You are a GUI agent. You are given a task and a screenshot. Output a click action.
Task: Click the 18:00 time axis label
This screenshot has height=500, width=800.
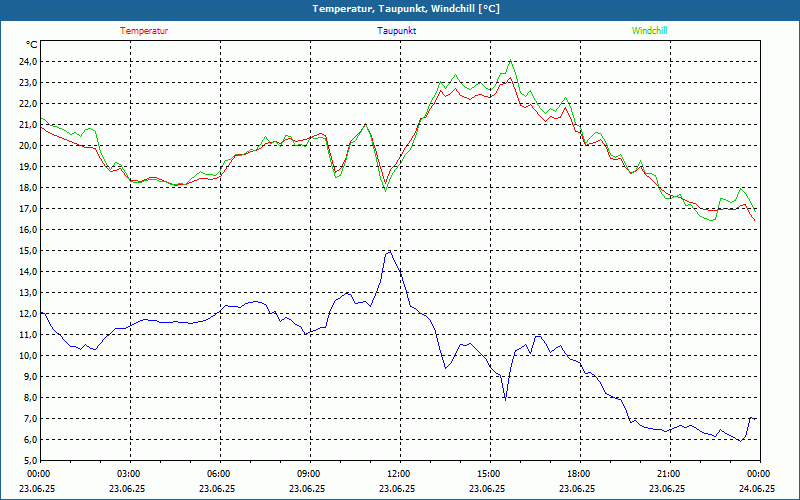tap(580, 474)
